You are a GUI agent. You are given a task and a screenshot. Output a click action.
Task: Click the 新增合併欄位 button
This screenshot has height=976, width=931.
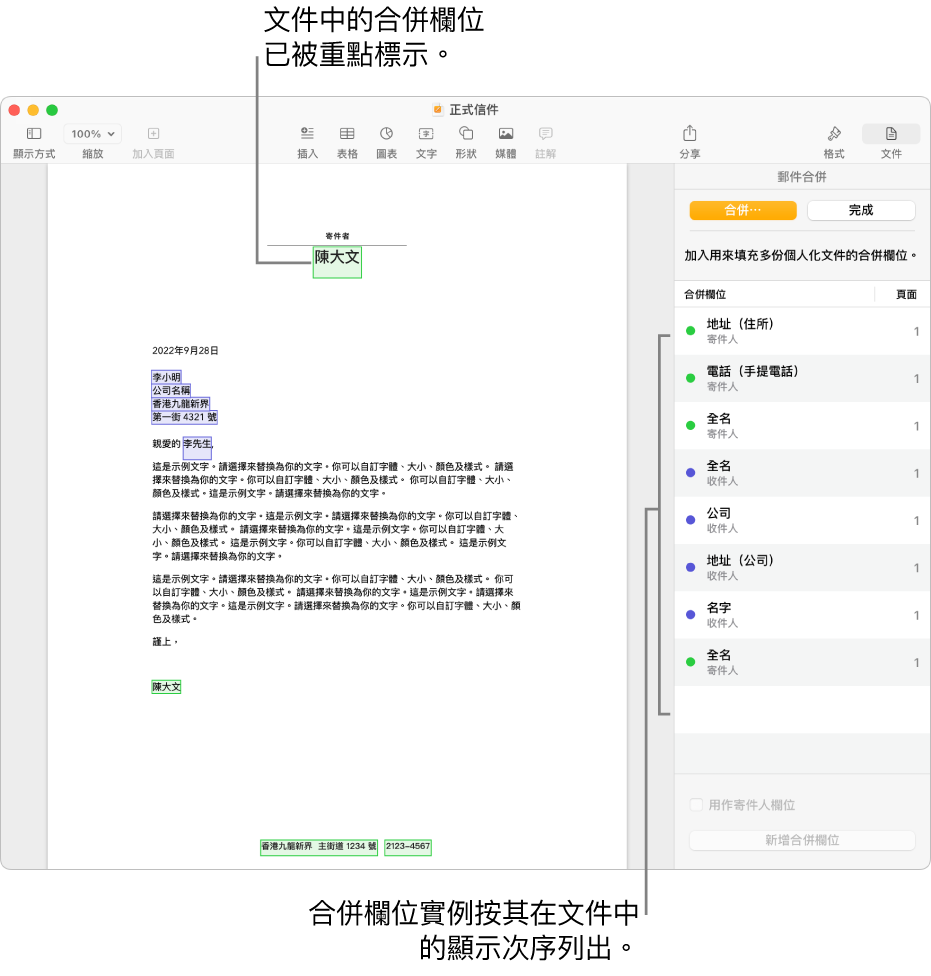tap(802, 840)
